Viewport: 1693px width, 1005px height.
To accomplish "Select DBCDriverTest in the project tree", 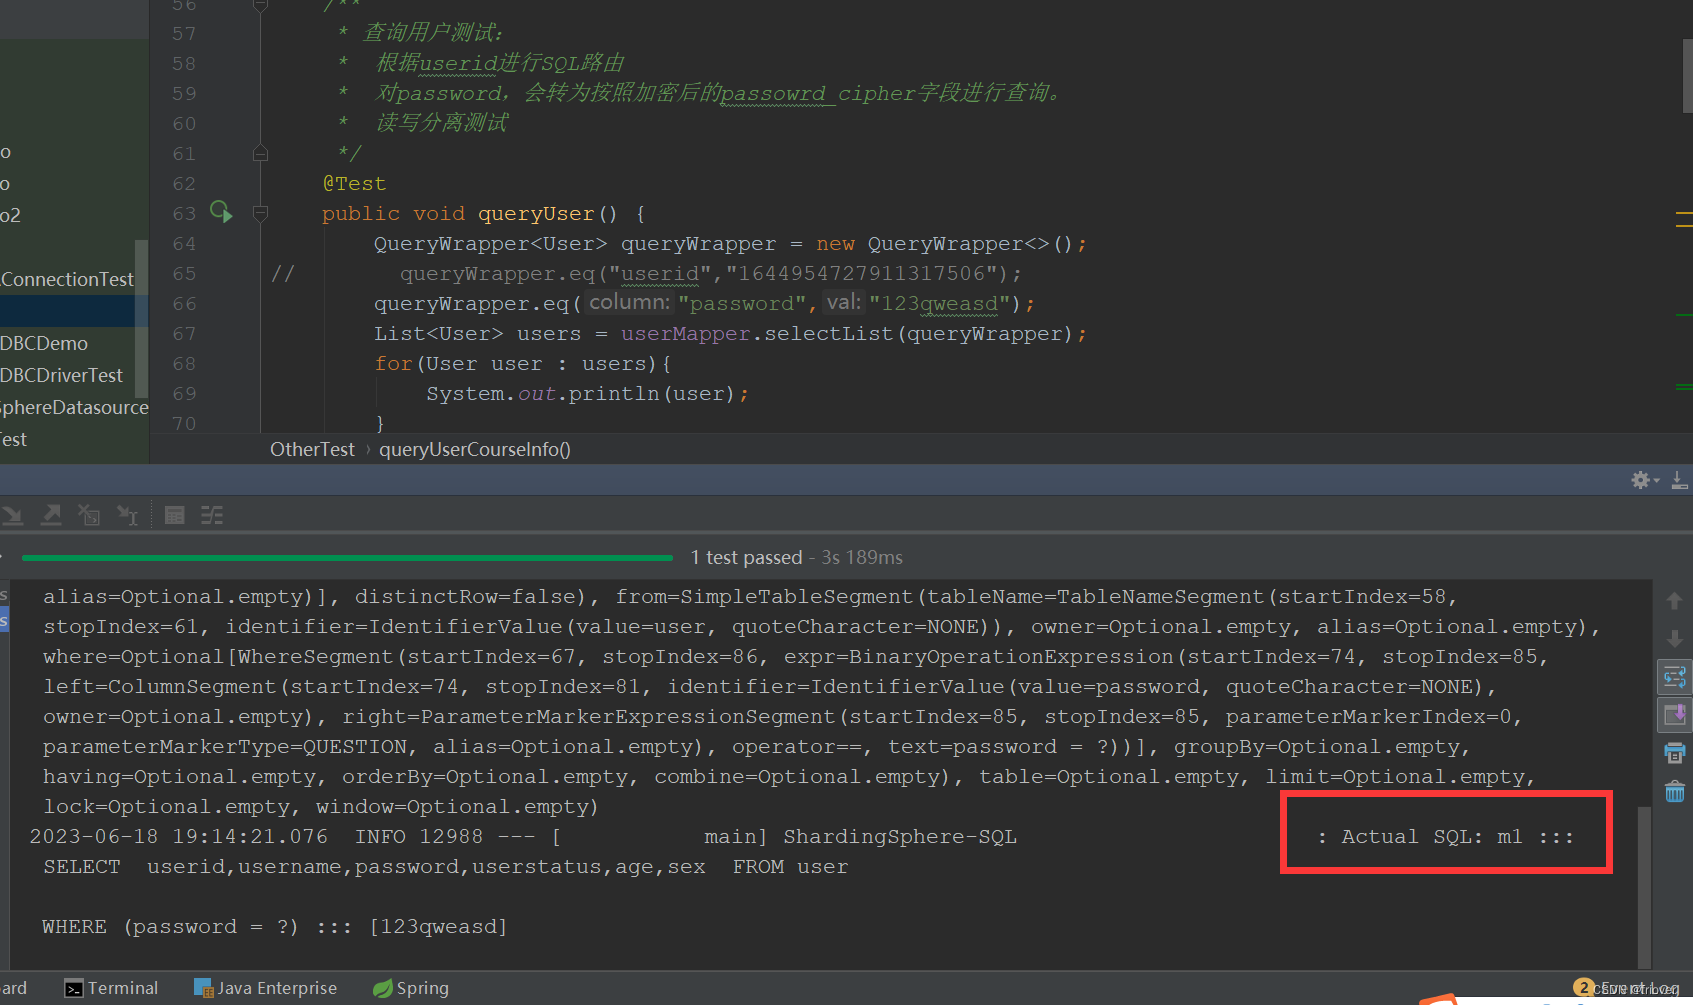I will tap(61, 375).
